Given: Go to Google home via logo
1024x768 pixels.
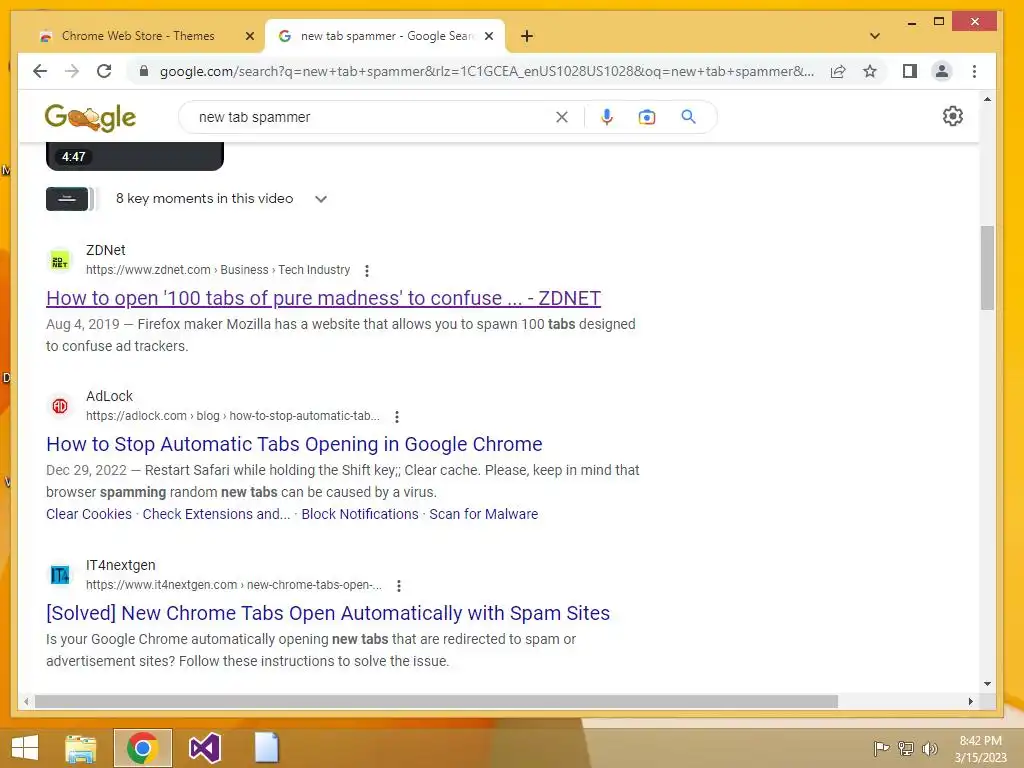Looking at the screenshot, I should tap(90, 118).
